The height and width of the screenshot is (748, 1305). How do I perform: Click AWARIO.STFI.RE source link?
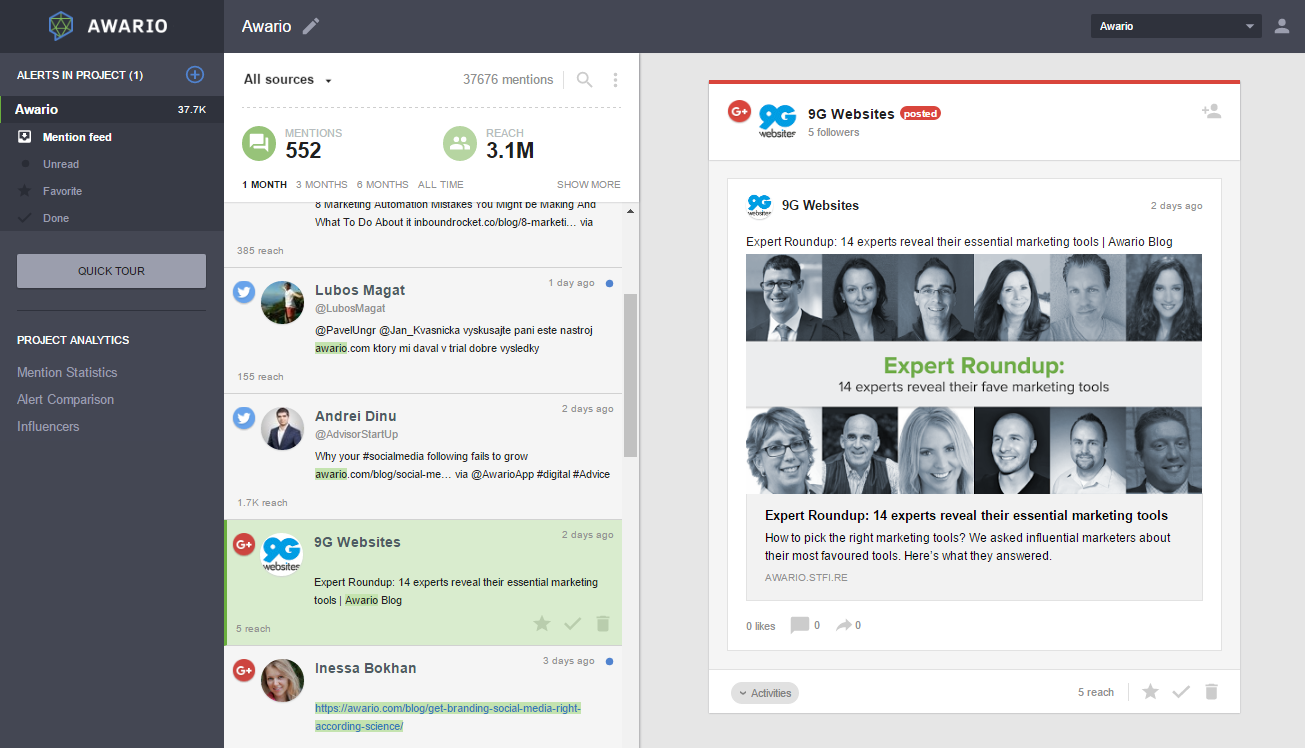point(806,577)
